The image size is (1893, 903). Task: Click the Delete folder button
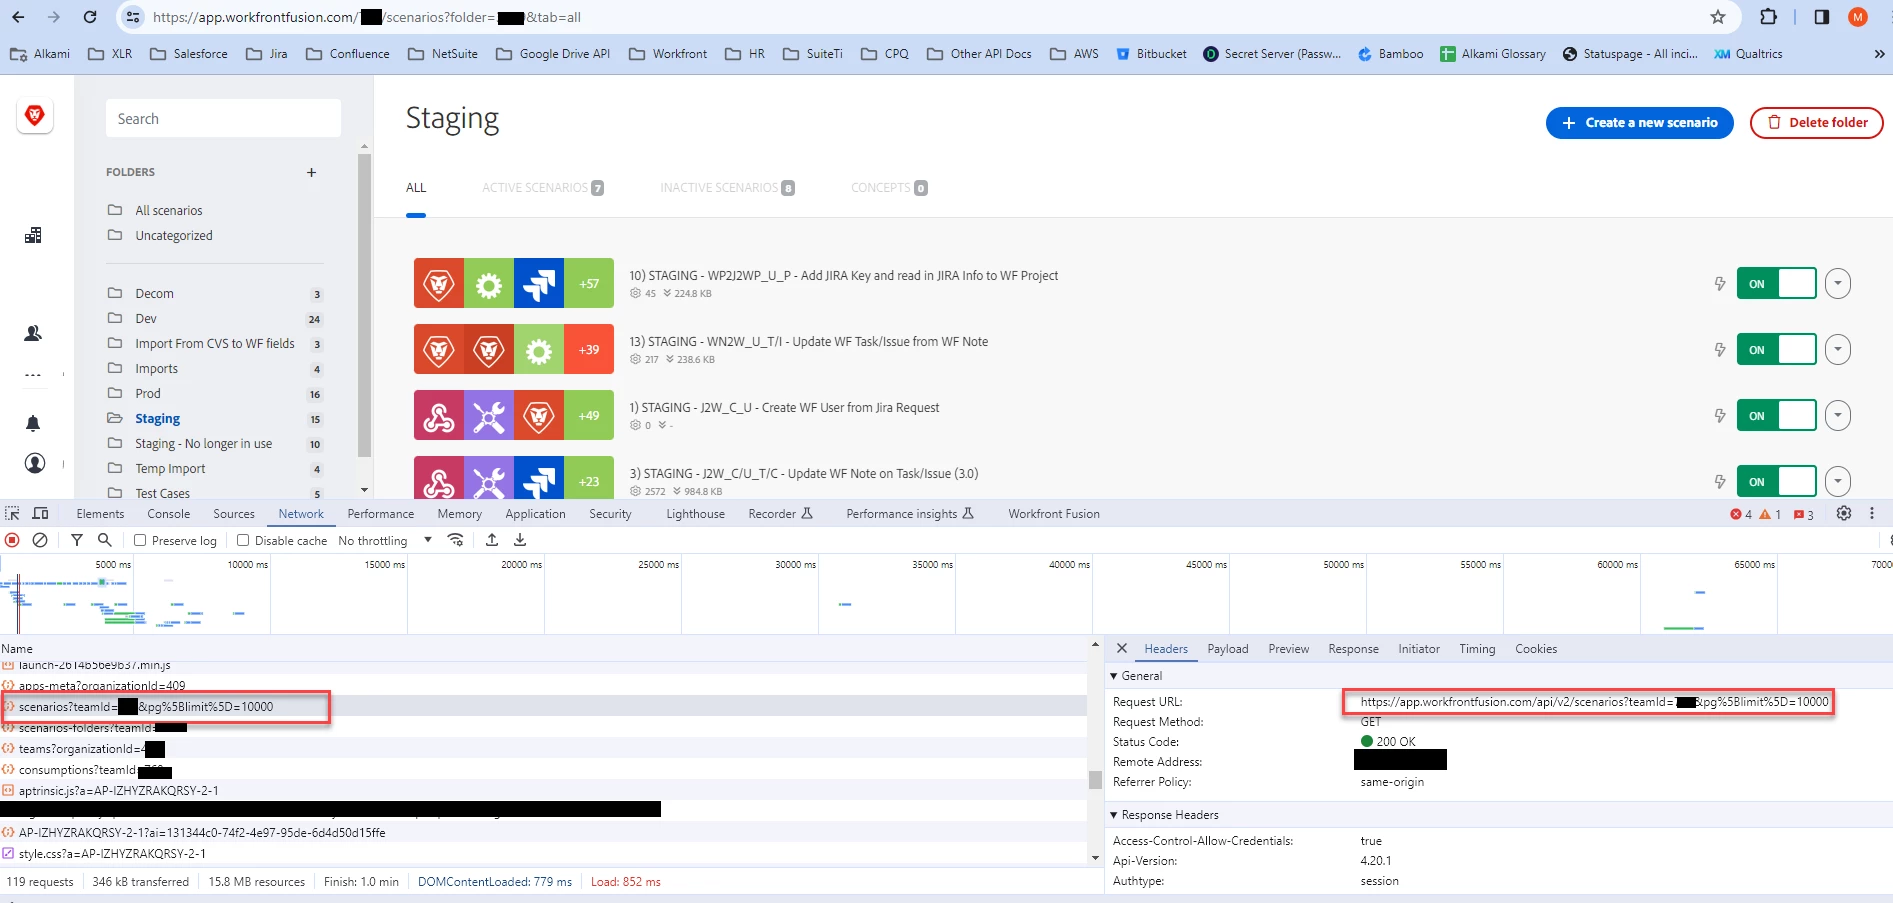[1817, 123]
